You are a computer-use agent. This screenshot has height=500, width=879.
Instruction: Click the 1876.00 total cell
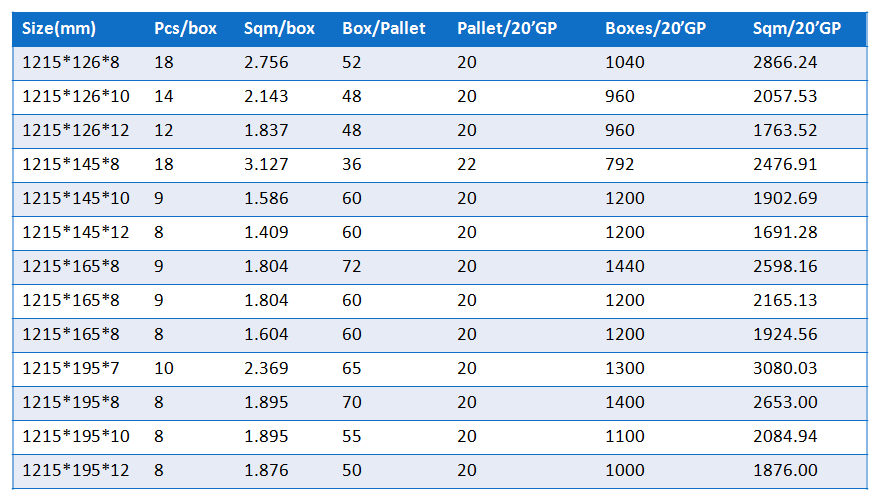[x=785, y=470]
